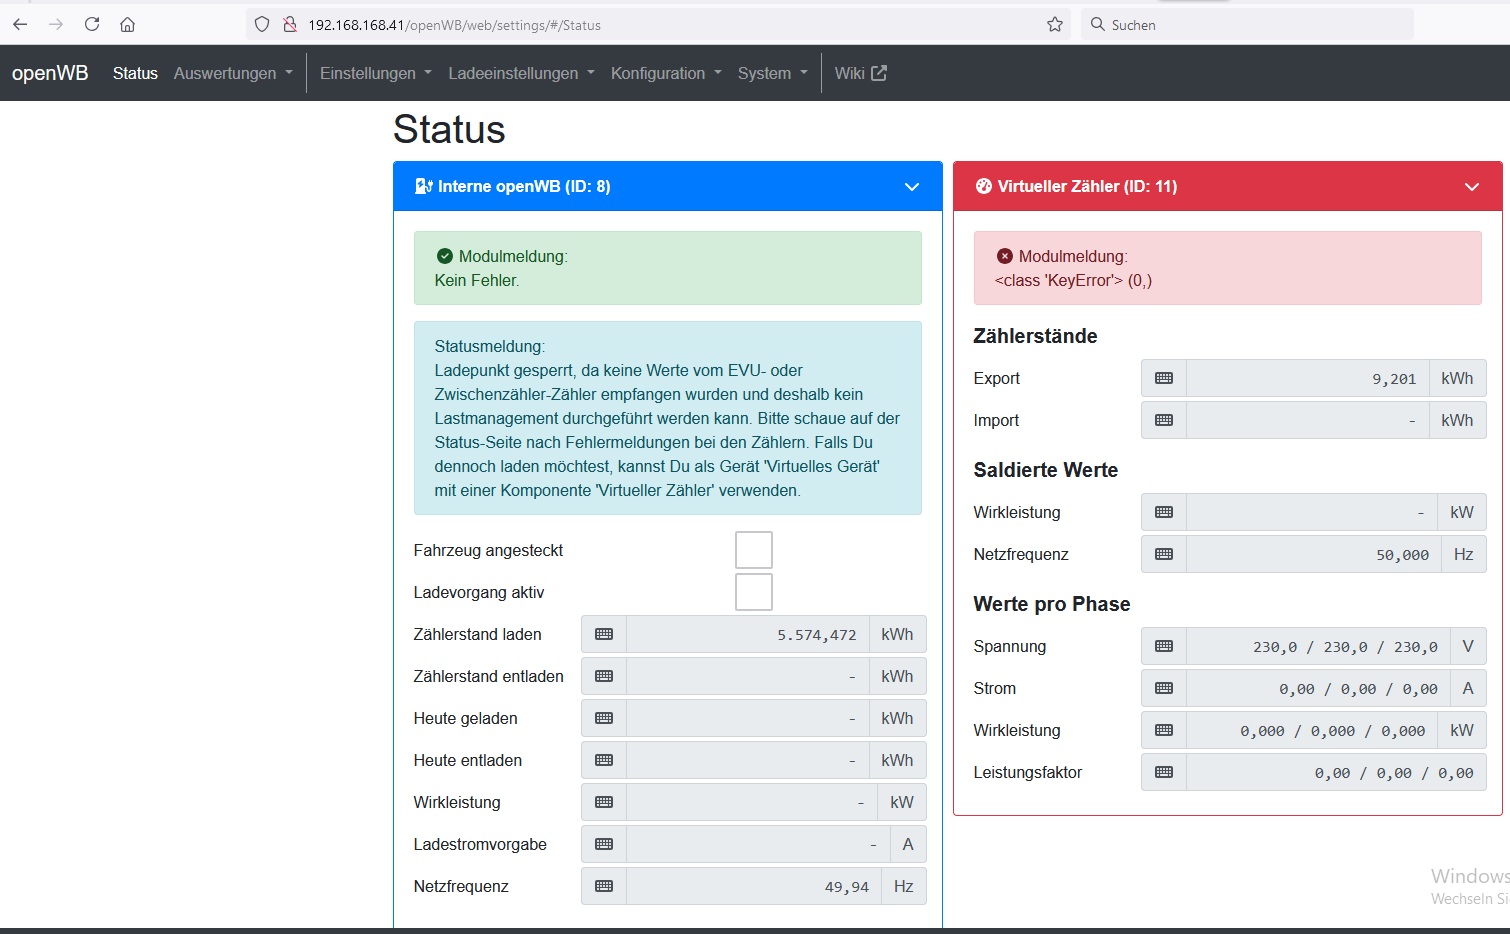The height and width of the screenshot is (934, 1510).
Task: Click the Spannung value 230,0 / 230,0 / 230,0
Action: [1318, 646]
